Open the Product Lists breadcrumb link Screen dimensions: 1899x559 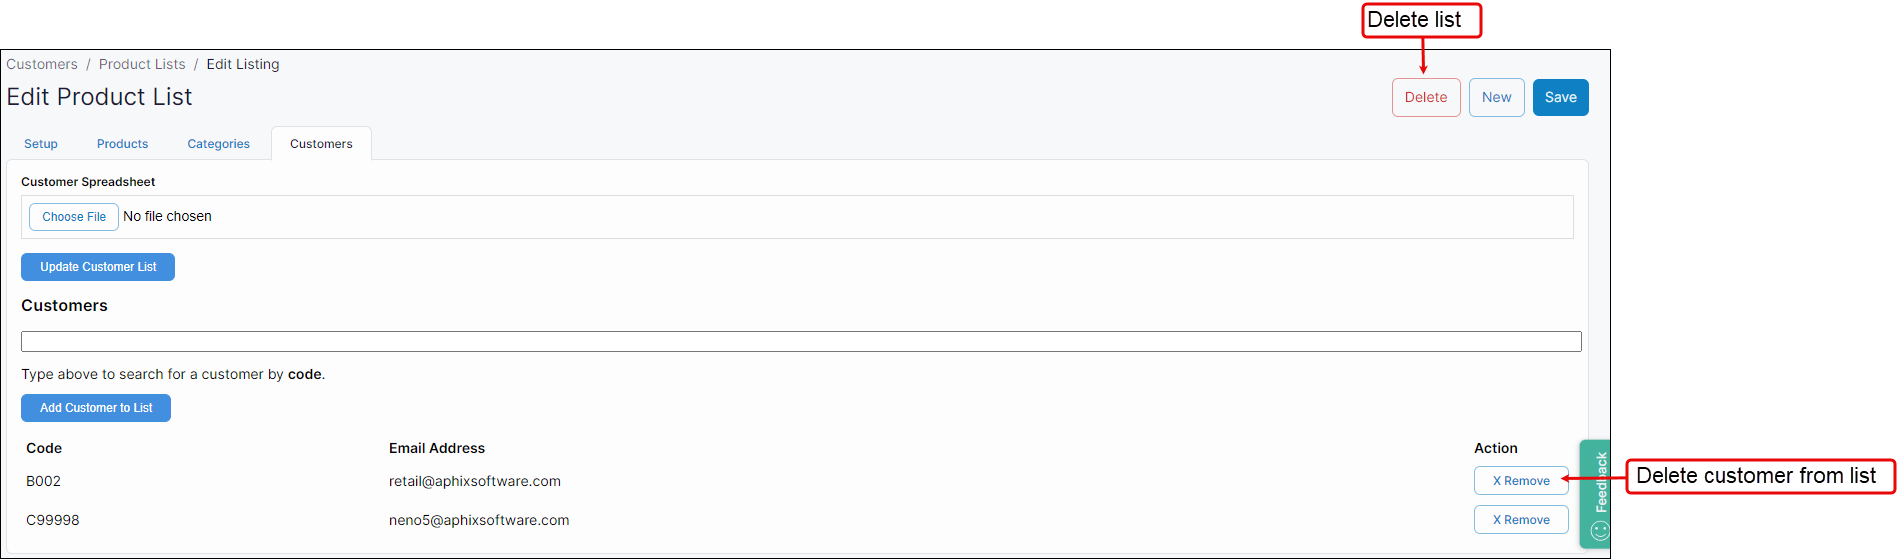(142, 64)
